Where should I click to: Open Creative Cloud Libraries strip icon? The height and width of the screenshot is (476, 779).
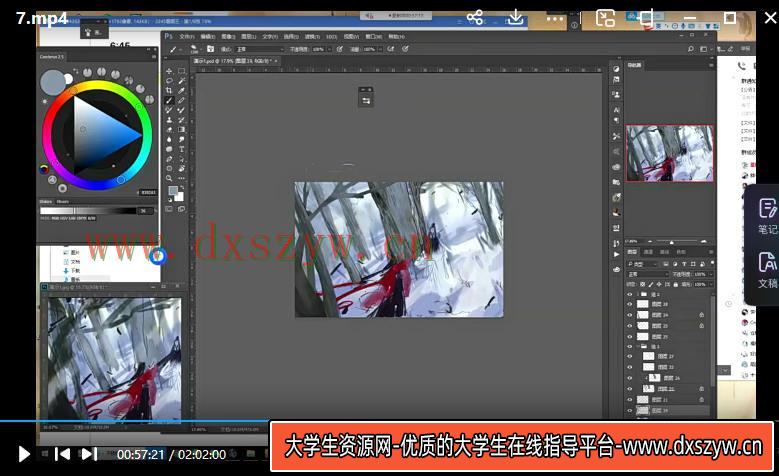617,269
